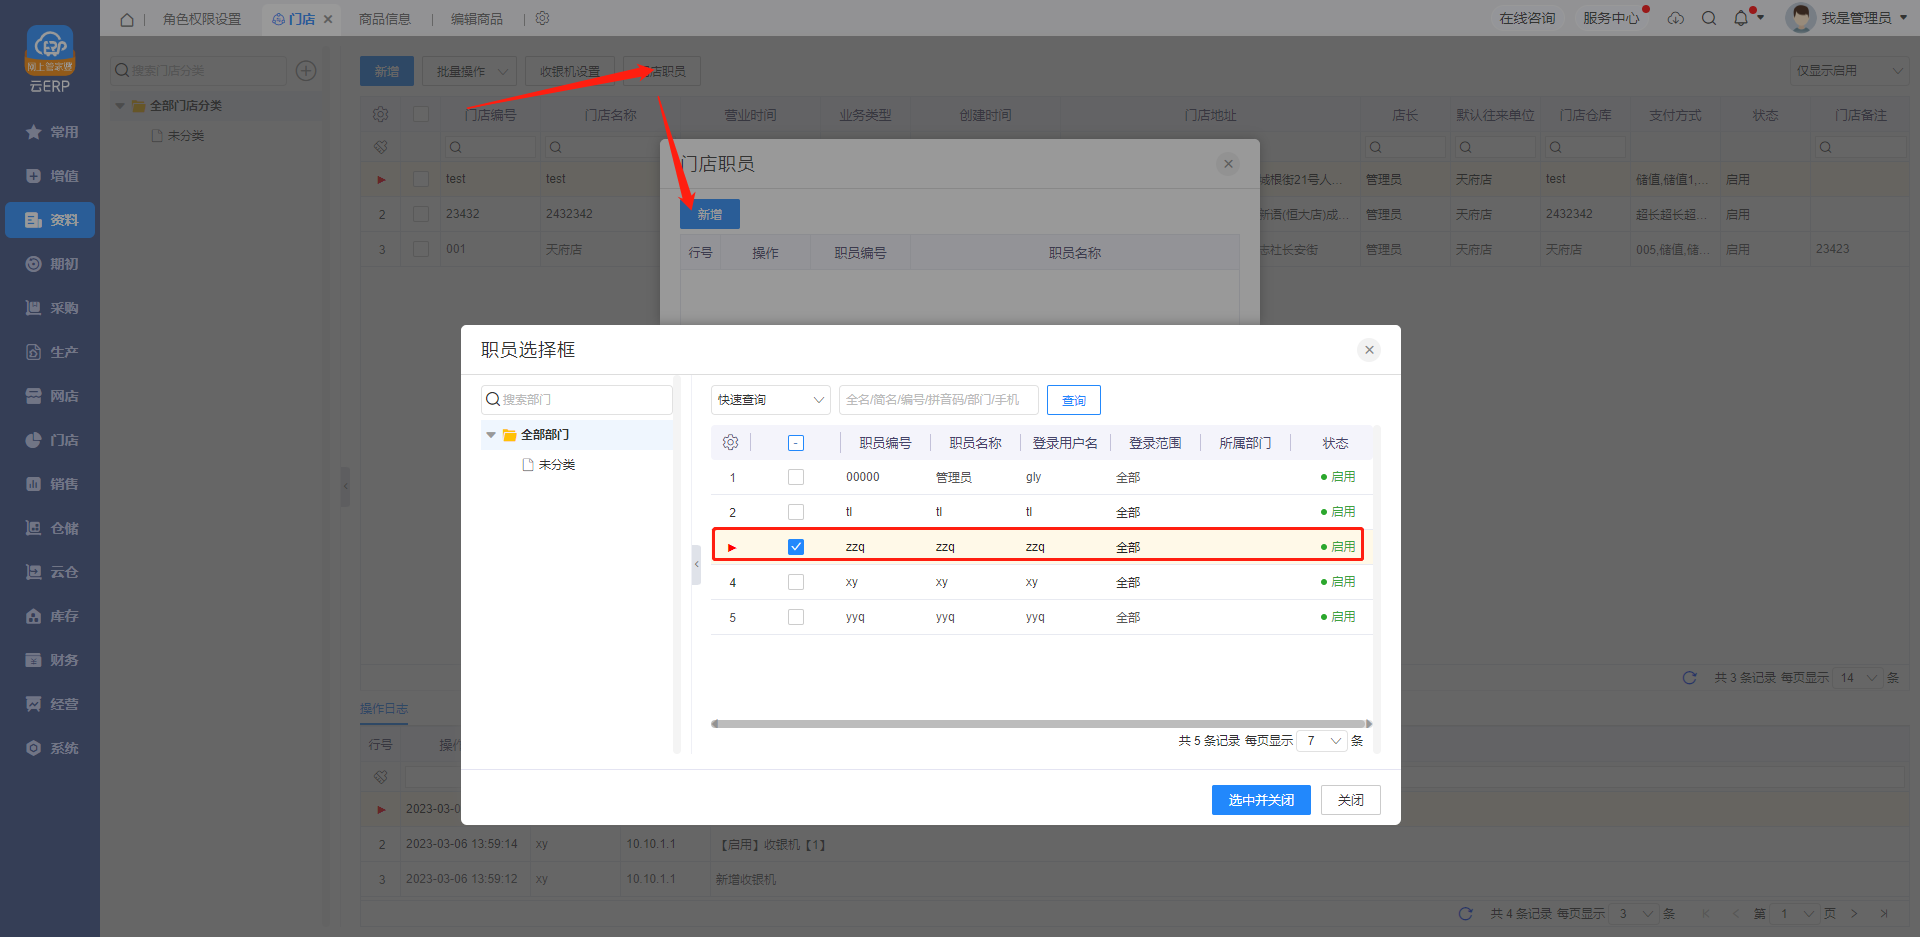Check the box for employee 00000

click(796, 477)
